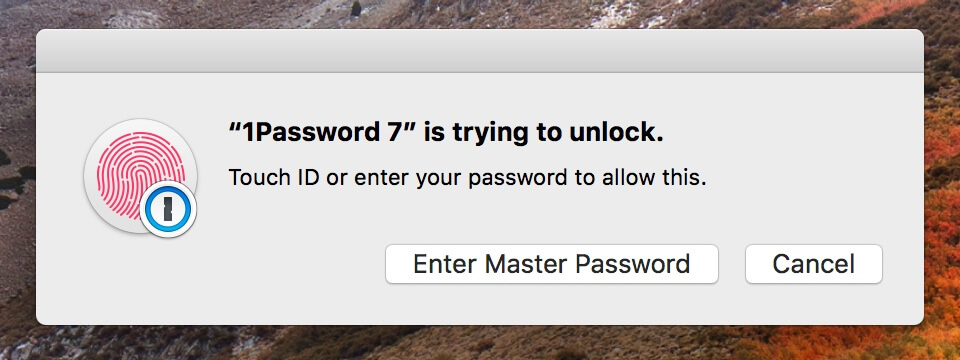
Task: Click empty dialog space left of Enter Master Password
Action: click(294, 264)
